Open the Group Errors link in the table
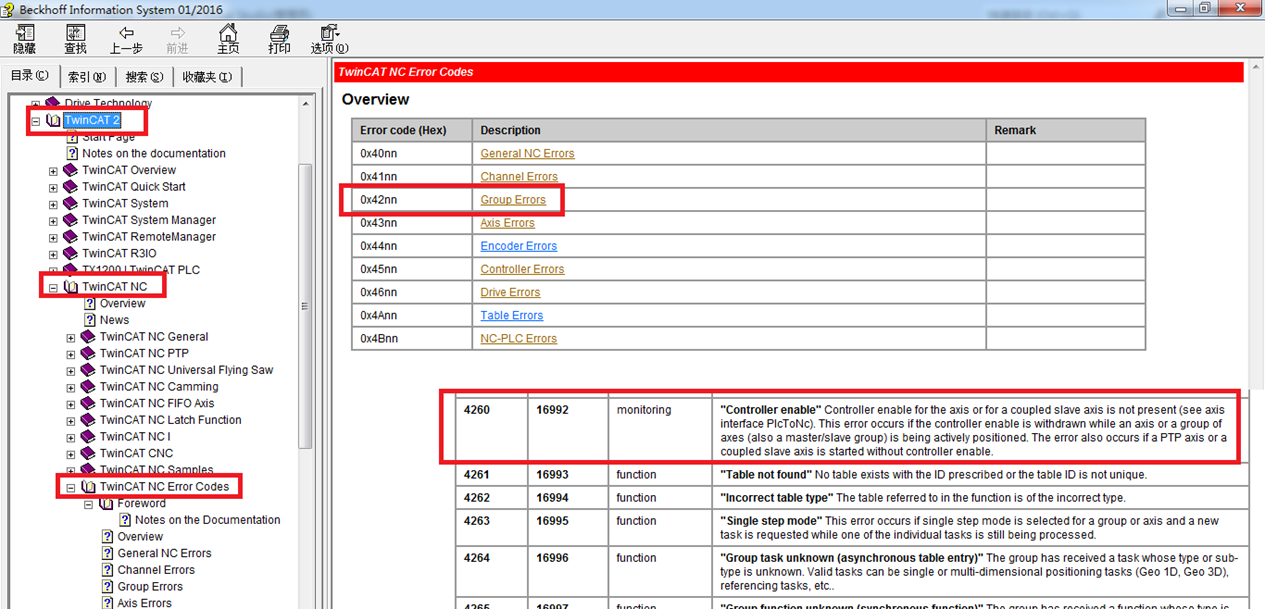Image resolution: width=1265 pixels, height=609 pixels. tap(513, 200)
